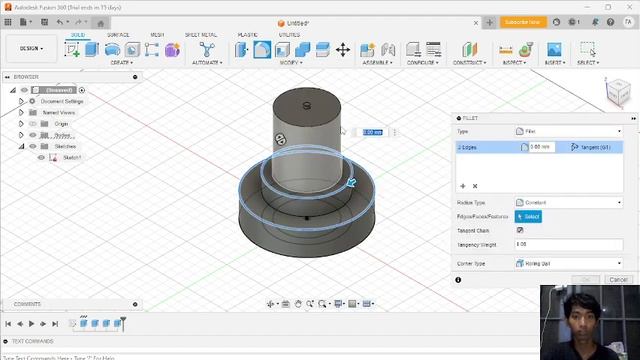Viewport: 640px width, 360px height.
Task: Click the Save icon
Action: pos(44,22)
